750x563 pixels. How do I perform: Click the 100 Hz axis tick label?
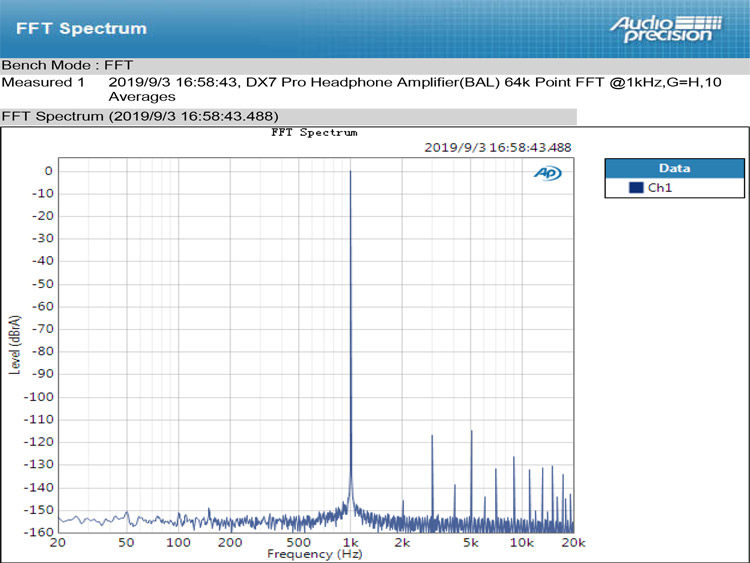tap(178, 542)
